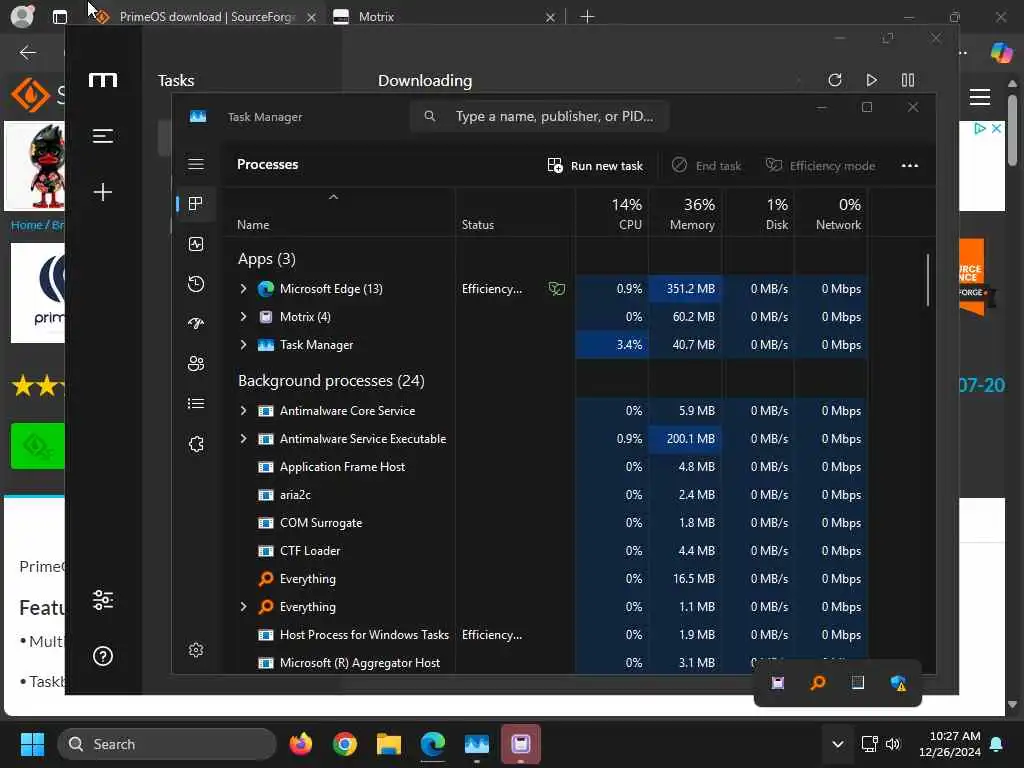Viewport: 1024px width, 768px height.
Task: Open Services puzzle icon in Task Manager sidebar
Action: click(x=196, y=444)
